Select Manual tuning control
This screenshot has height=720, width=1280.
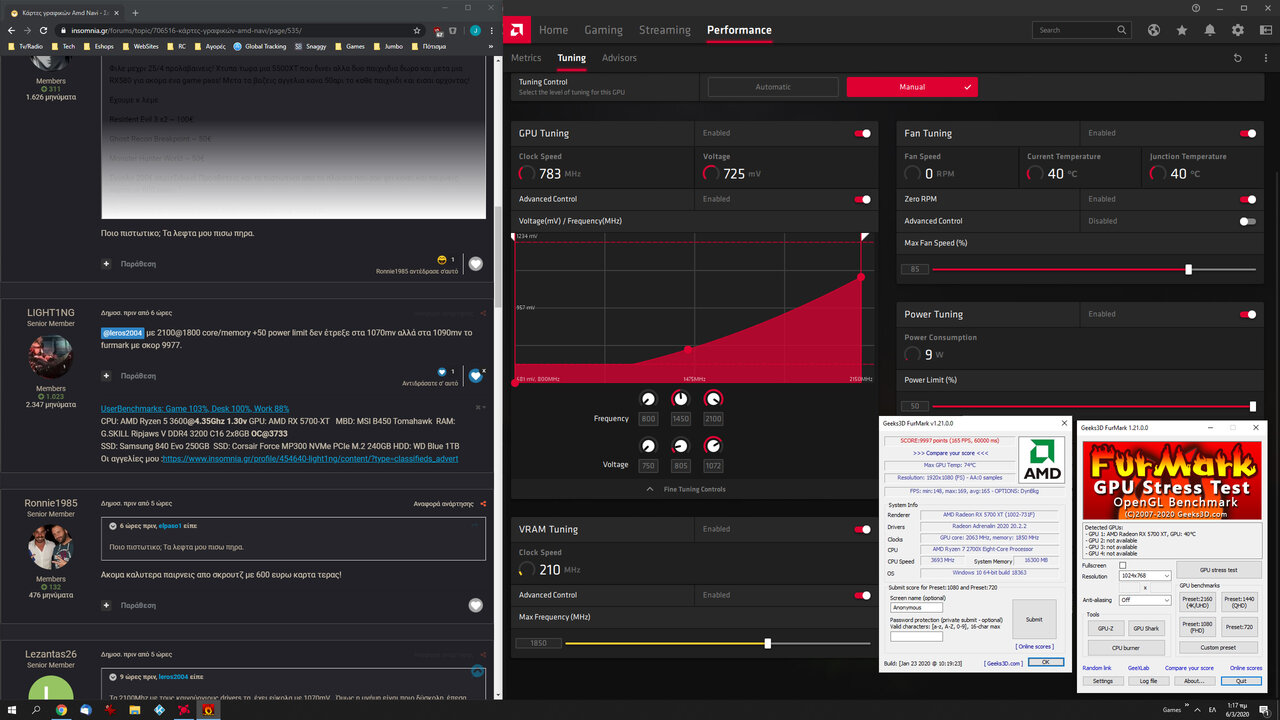pos(912,87)
